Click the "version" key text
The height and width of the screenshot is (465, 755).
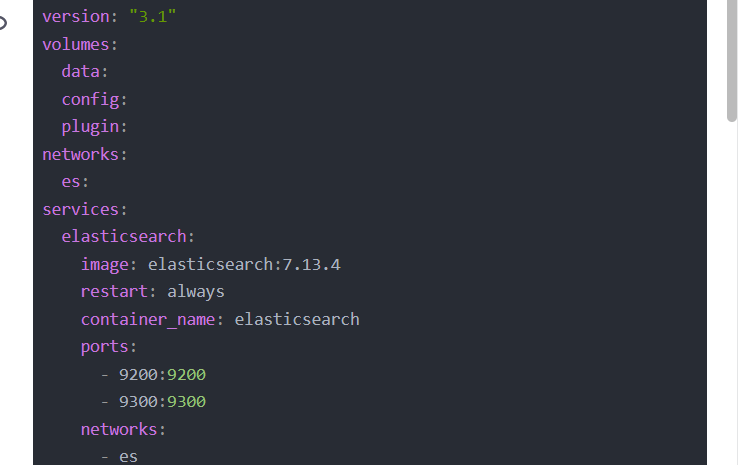click(76, 17)
